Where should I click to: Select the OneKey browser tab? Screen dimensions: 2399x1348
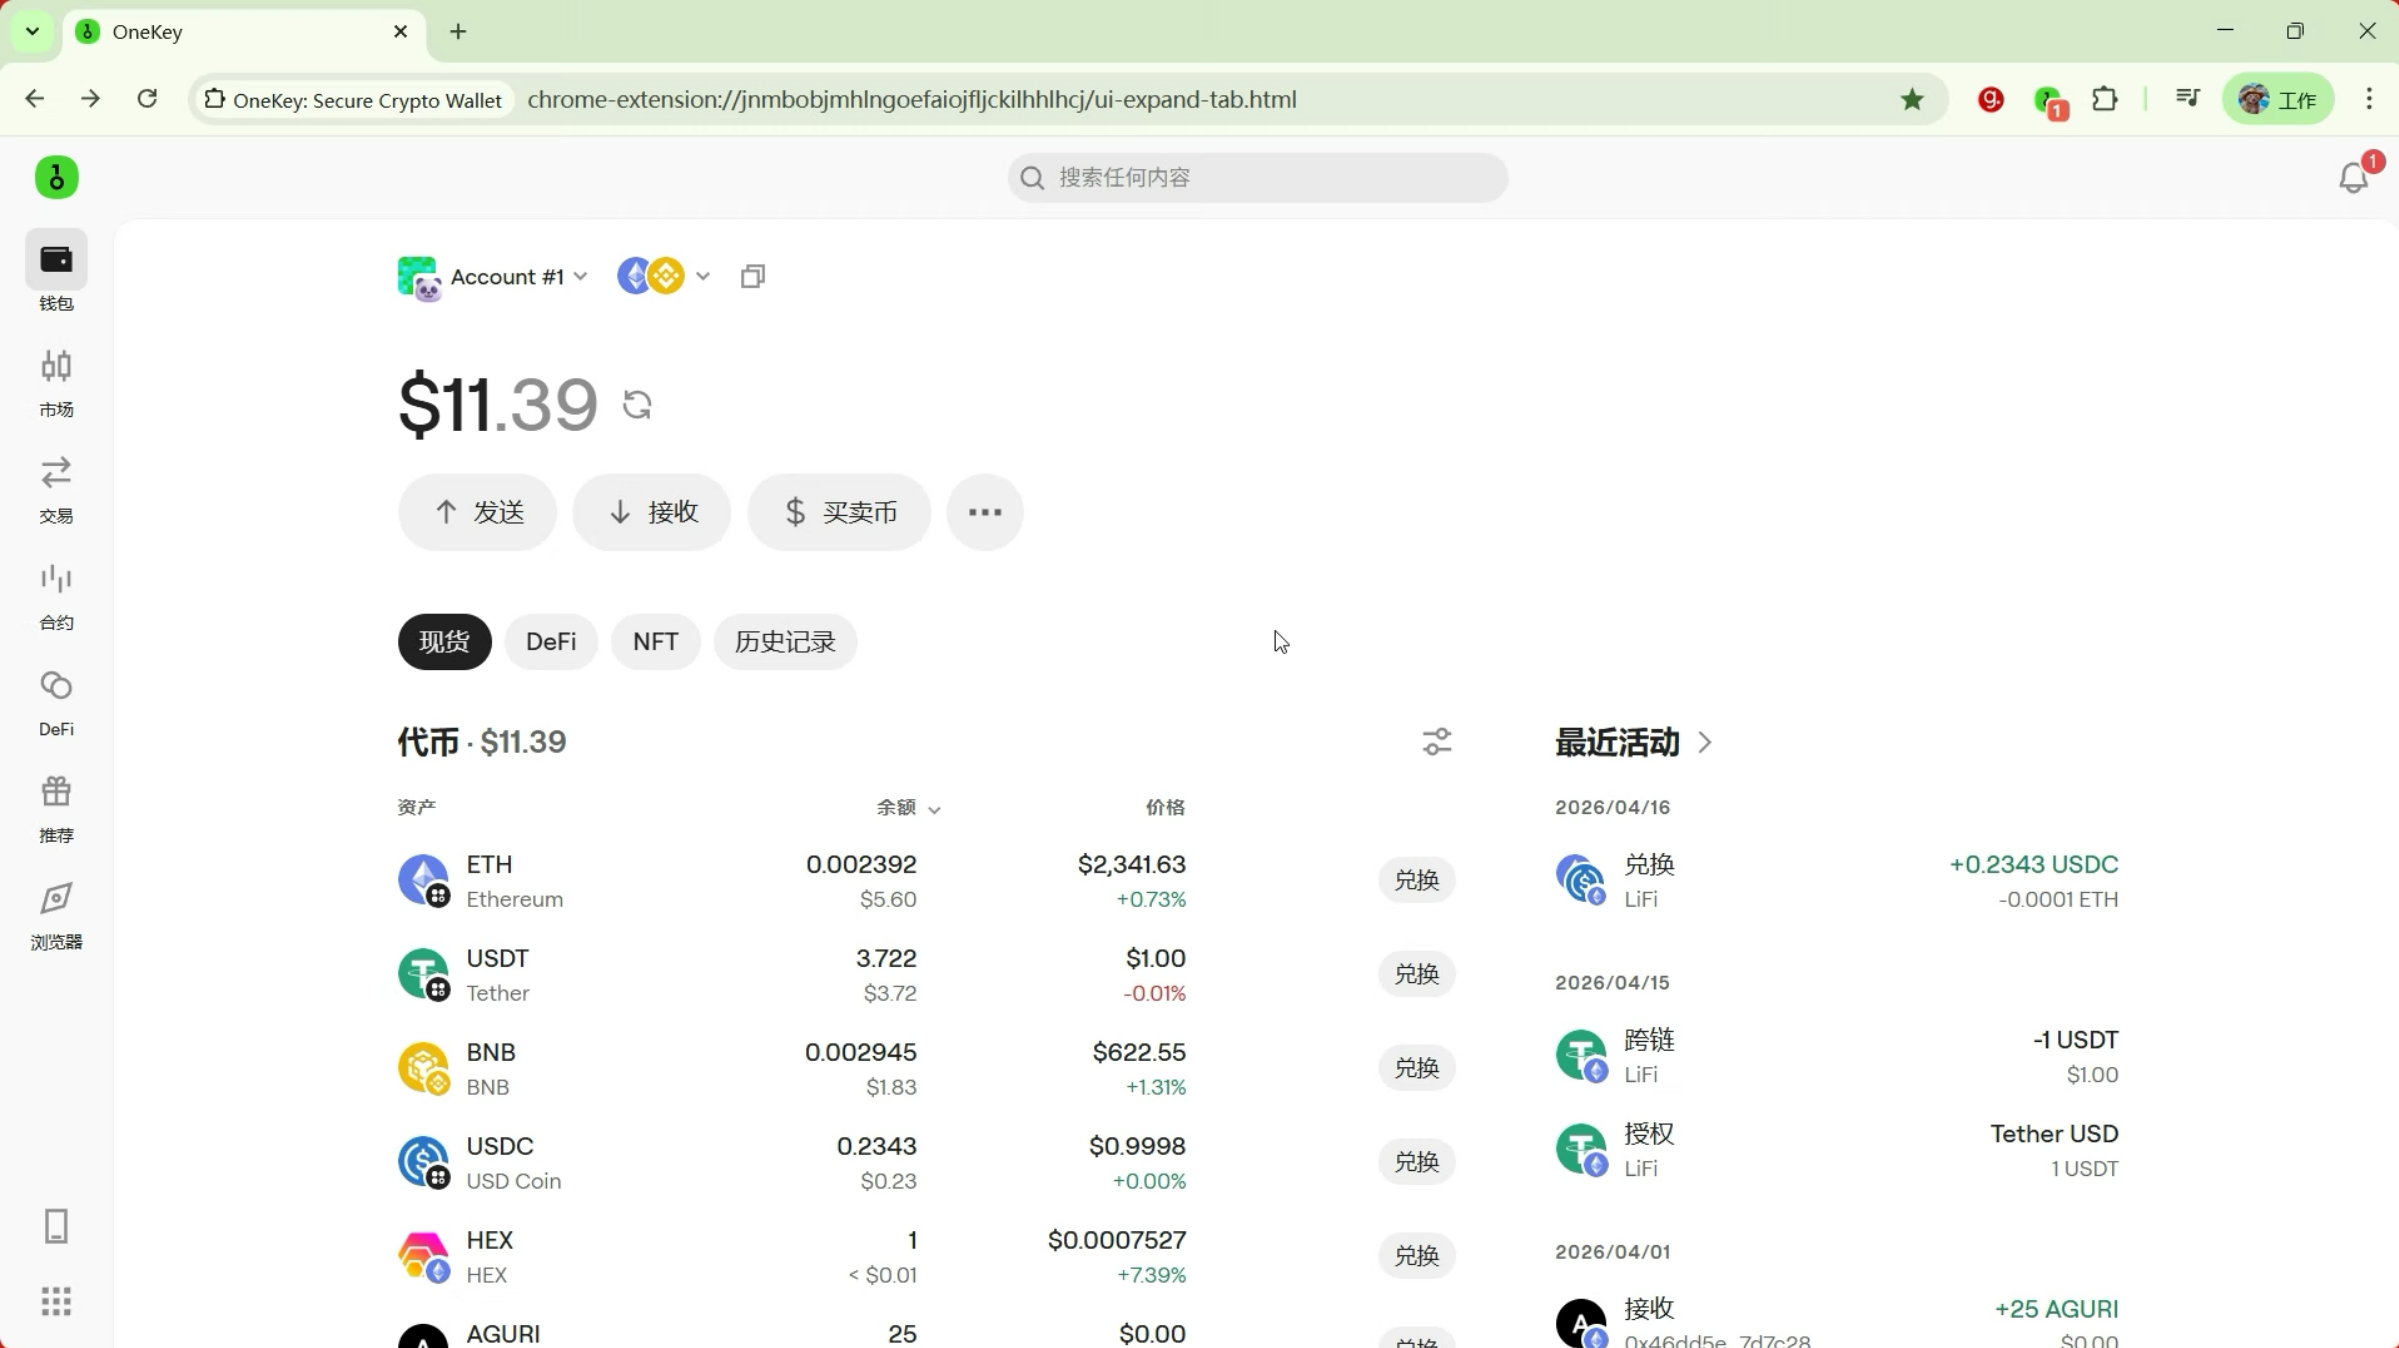[245, 32]
